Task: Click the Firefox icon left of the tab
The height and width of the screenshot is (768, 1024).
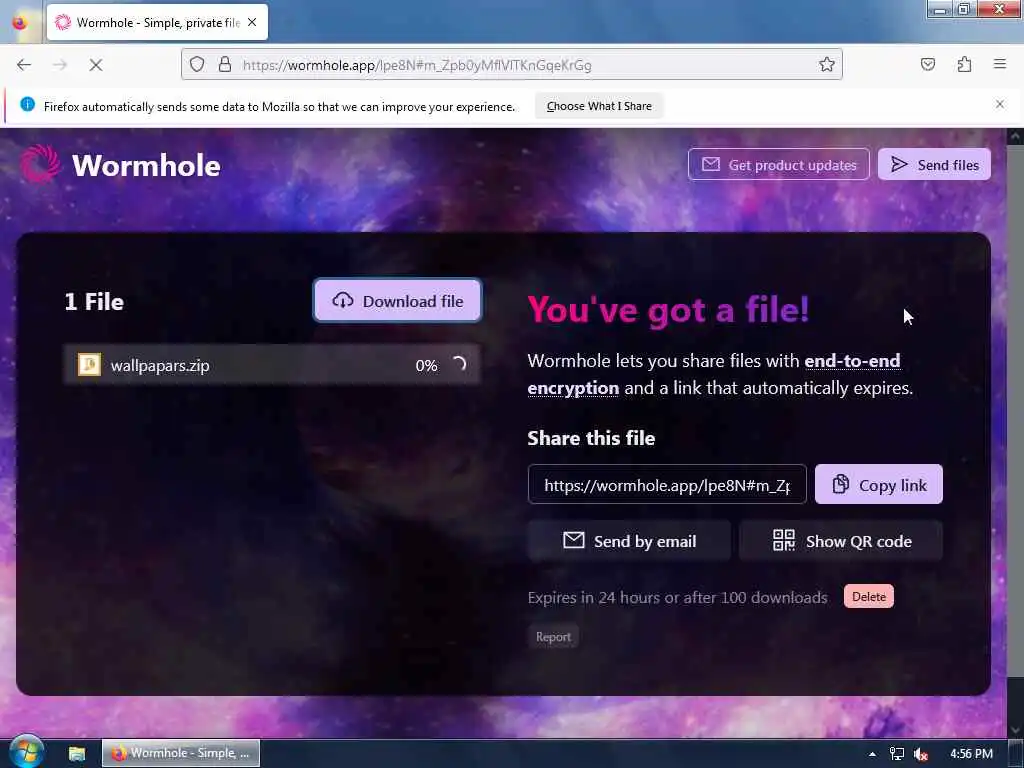Action: coord(20,22)
